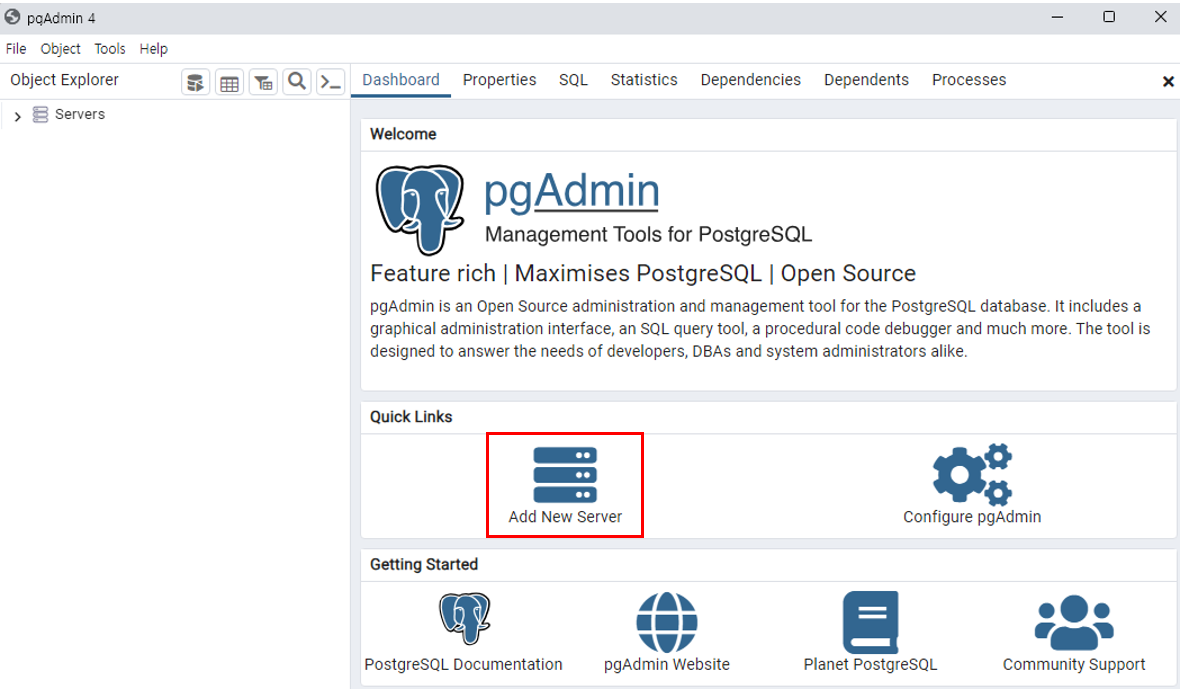Open PostgreSQL Documentation elephant icon
Screen dimensions: 1183x693
tap(465, 618)
